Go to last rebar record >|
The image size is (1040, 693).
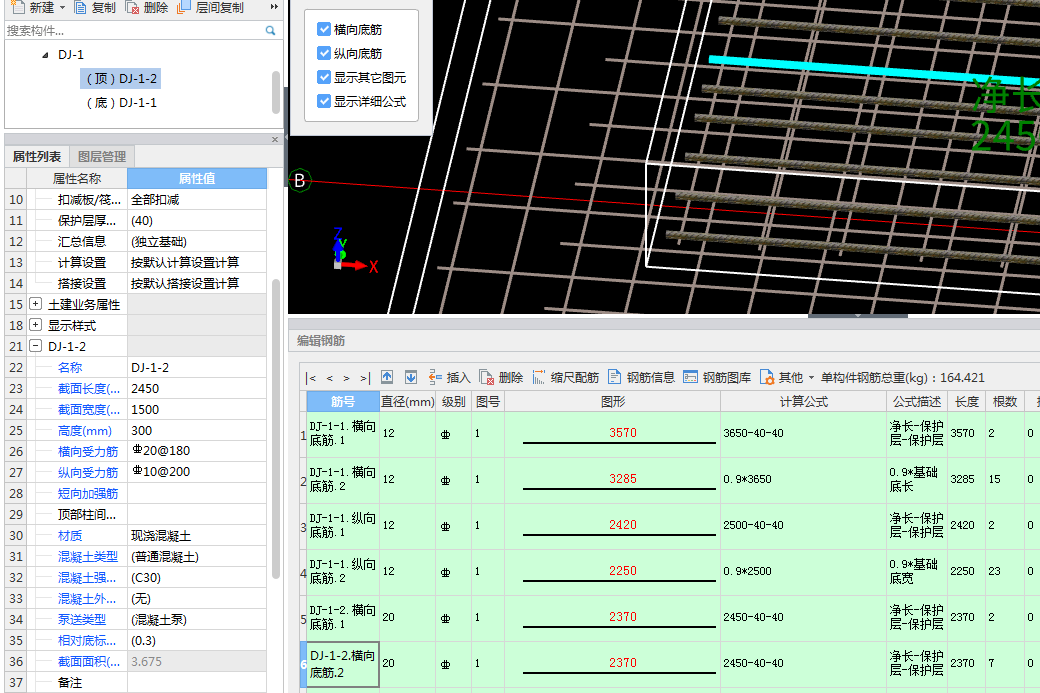[365, 378]
